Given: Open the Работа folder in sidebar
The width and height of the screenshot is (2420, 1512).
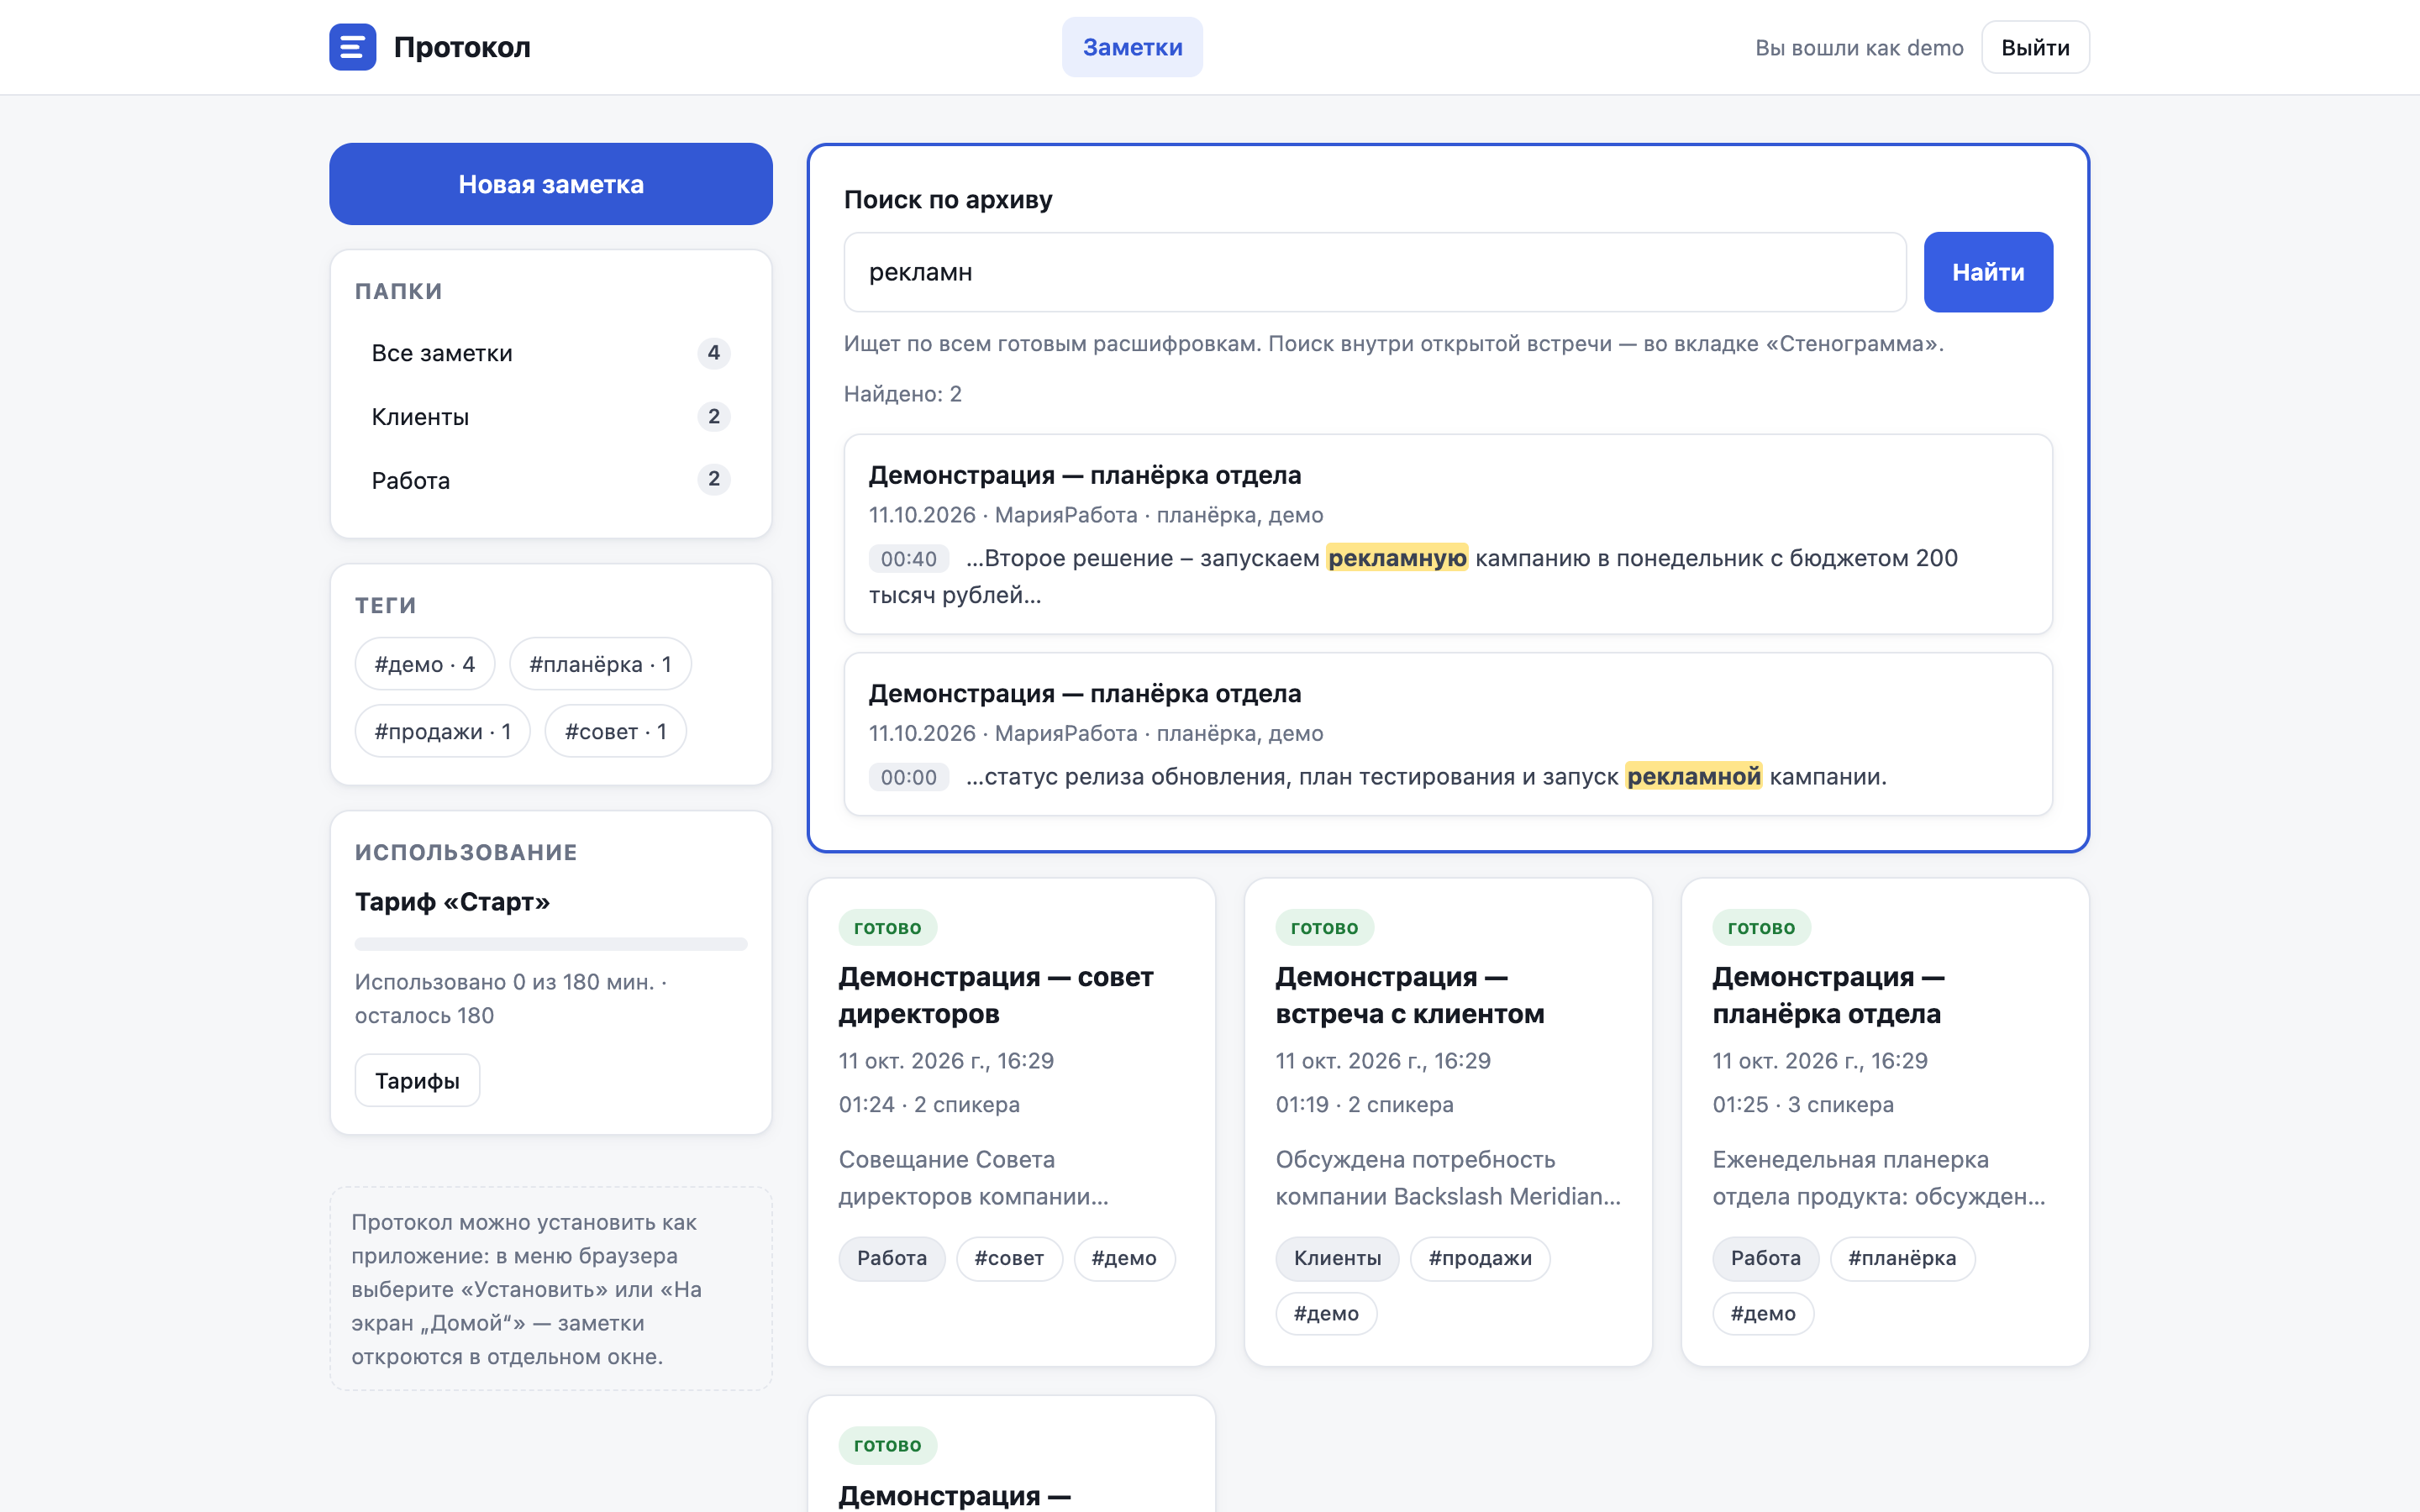Looking at the screenshot, I should [551, 480].
